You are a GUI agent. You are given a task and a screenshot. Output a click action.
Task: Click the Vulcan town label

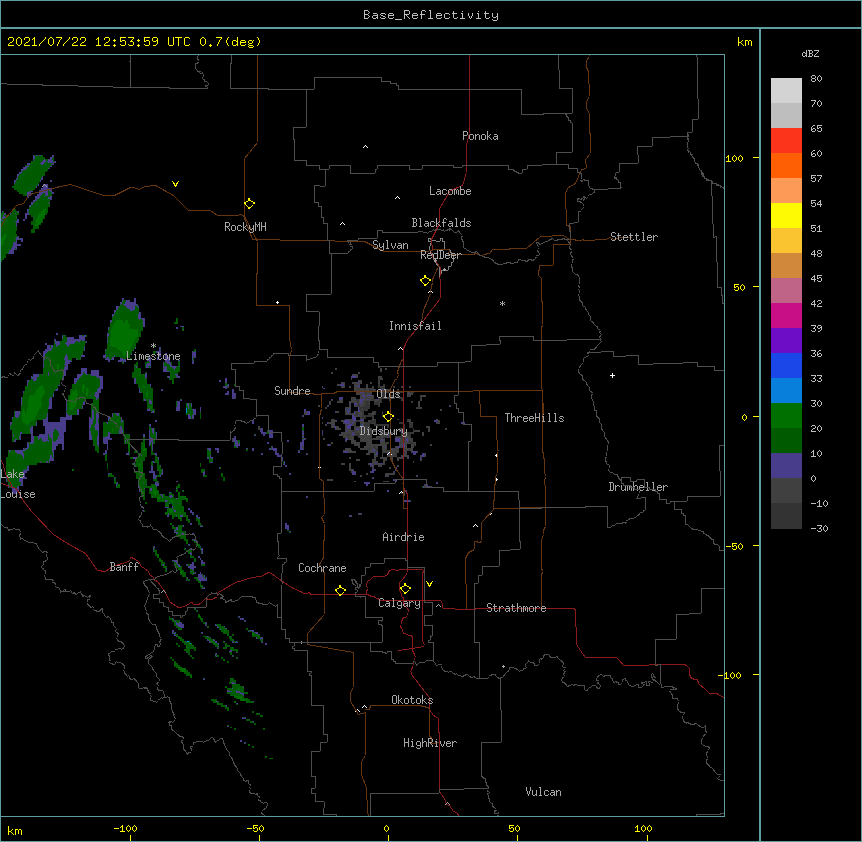(543, 792)
